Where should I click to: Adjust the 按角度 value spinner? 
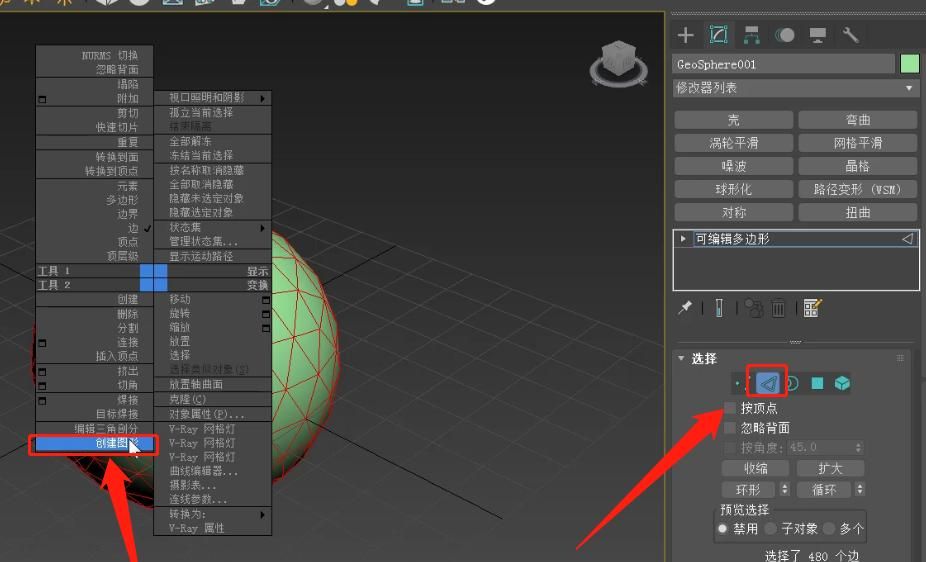tap(859, 447)
